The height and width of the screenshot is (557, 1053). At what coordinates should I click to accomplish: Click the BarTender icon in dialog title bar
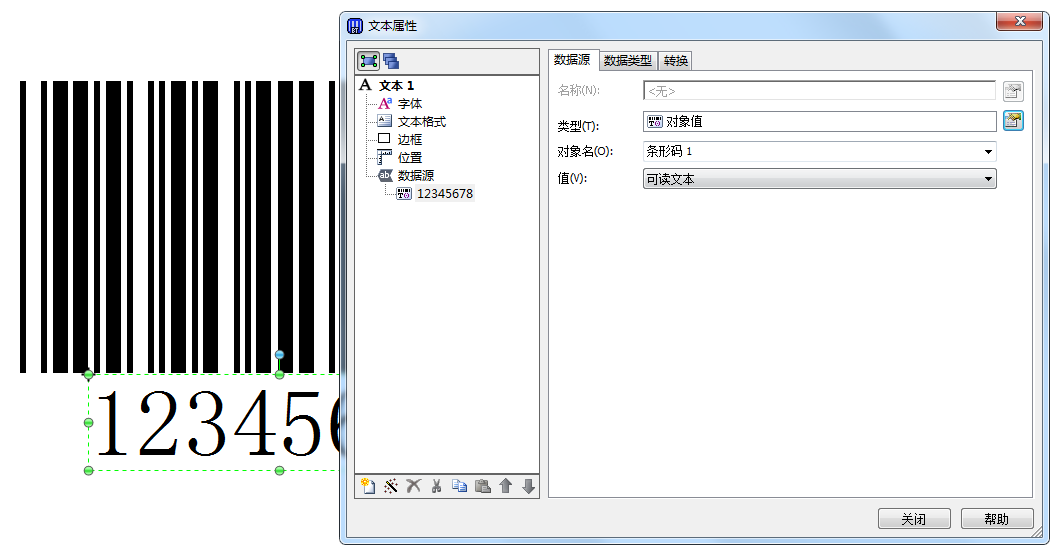(355, 26)
